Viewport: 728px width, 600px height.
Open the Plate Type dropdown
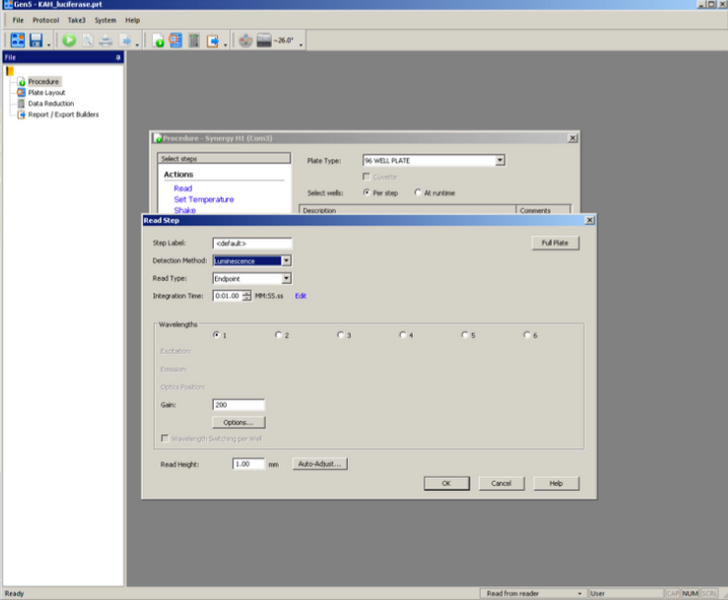[x=500, y=160]
